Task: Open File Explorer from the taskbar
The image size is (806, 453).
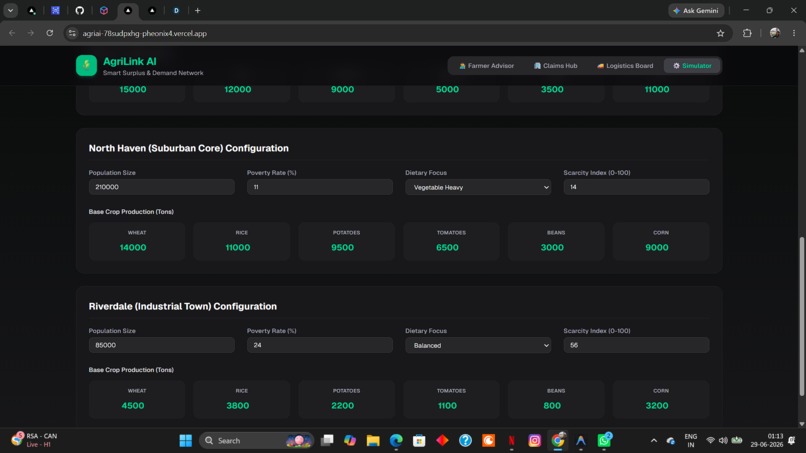Action: click(373, 441)
